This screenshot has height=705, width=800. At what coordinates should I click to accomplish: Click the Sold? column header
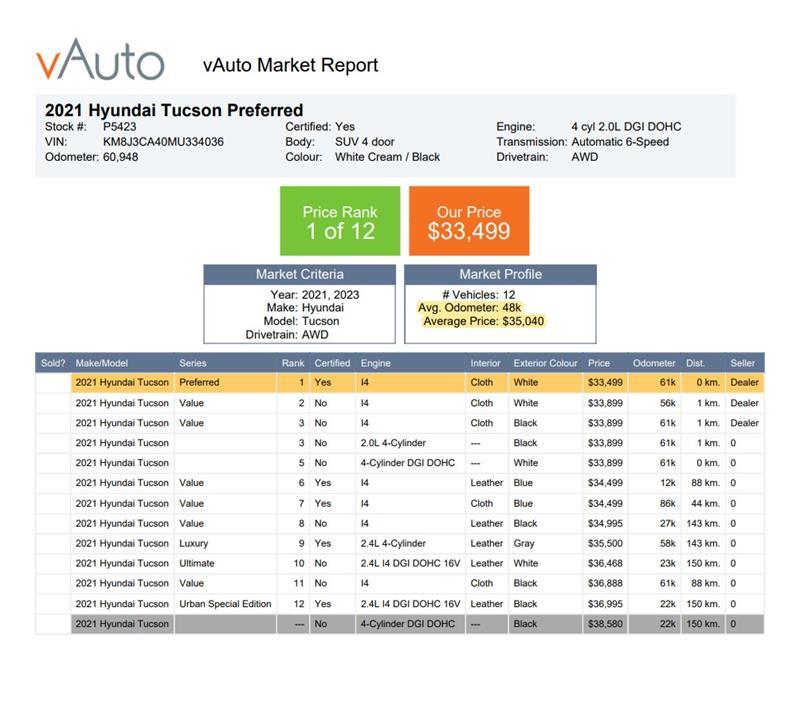53,363
